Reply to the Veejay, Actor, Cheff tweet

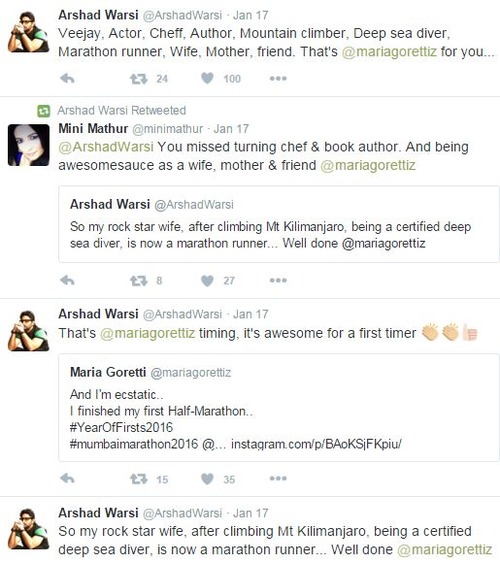click(x=67, y=78)
